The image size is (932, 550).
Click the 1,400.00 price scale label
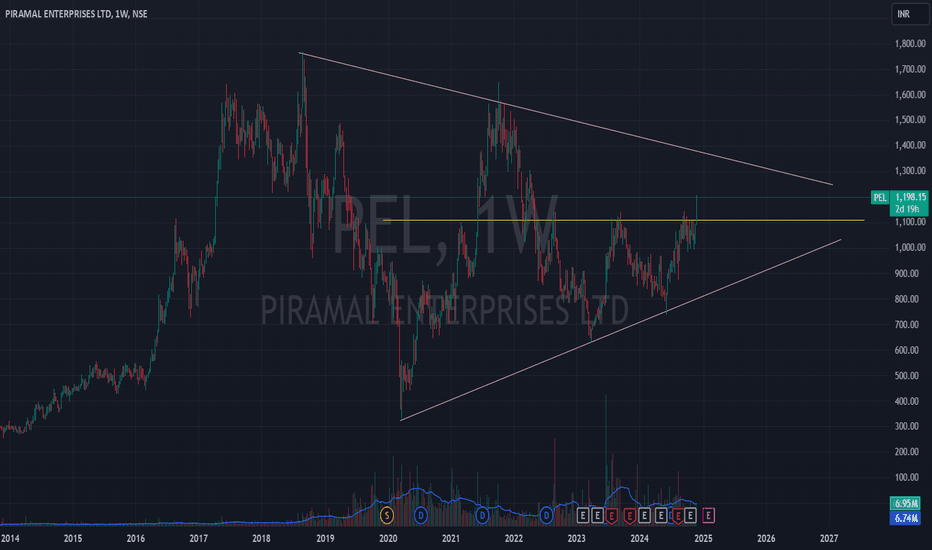(910, 145)
